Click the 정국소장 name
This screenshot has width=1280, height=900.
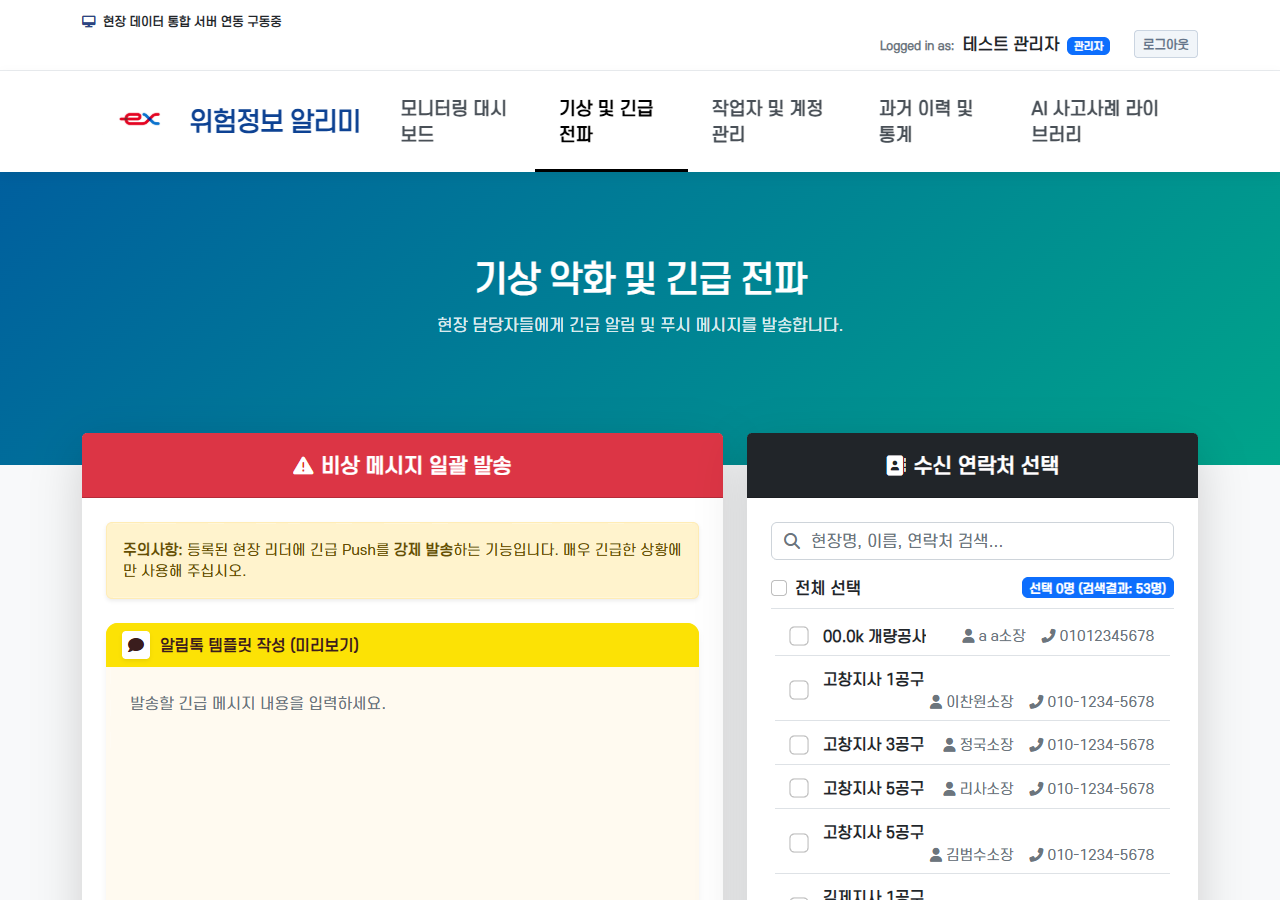(x=987, y=745)
